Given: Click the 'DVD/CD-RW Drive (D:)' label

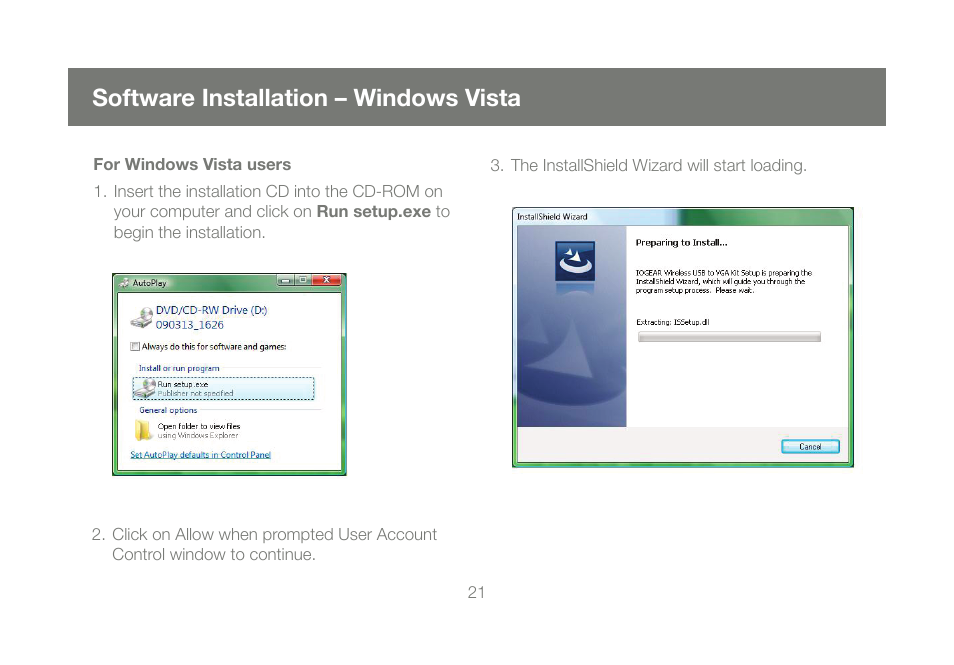Looking at the screenshot, I should tap(211, 310).
